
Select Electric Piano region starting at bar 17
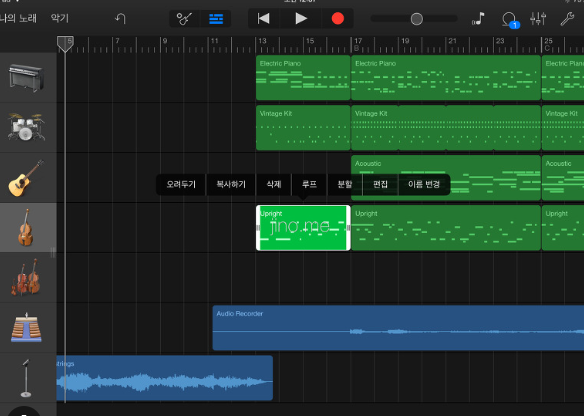coord(446,77)
